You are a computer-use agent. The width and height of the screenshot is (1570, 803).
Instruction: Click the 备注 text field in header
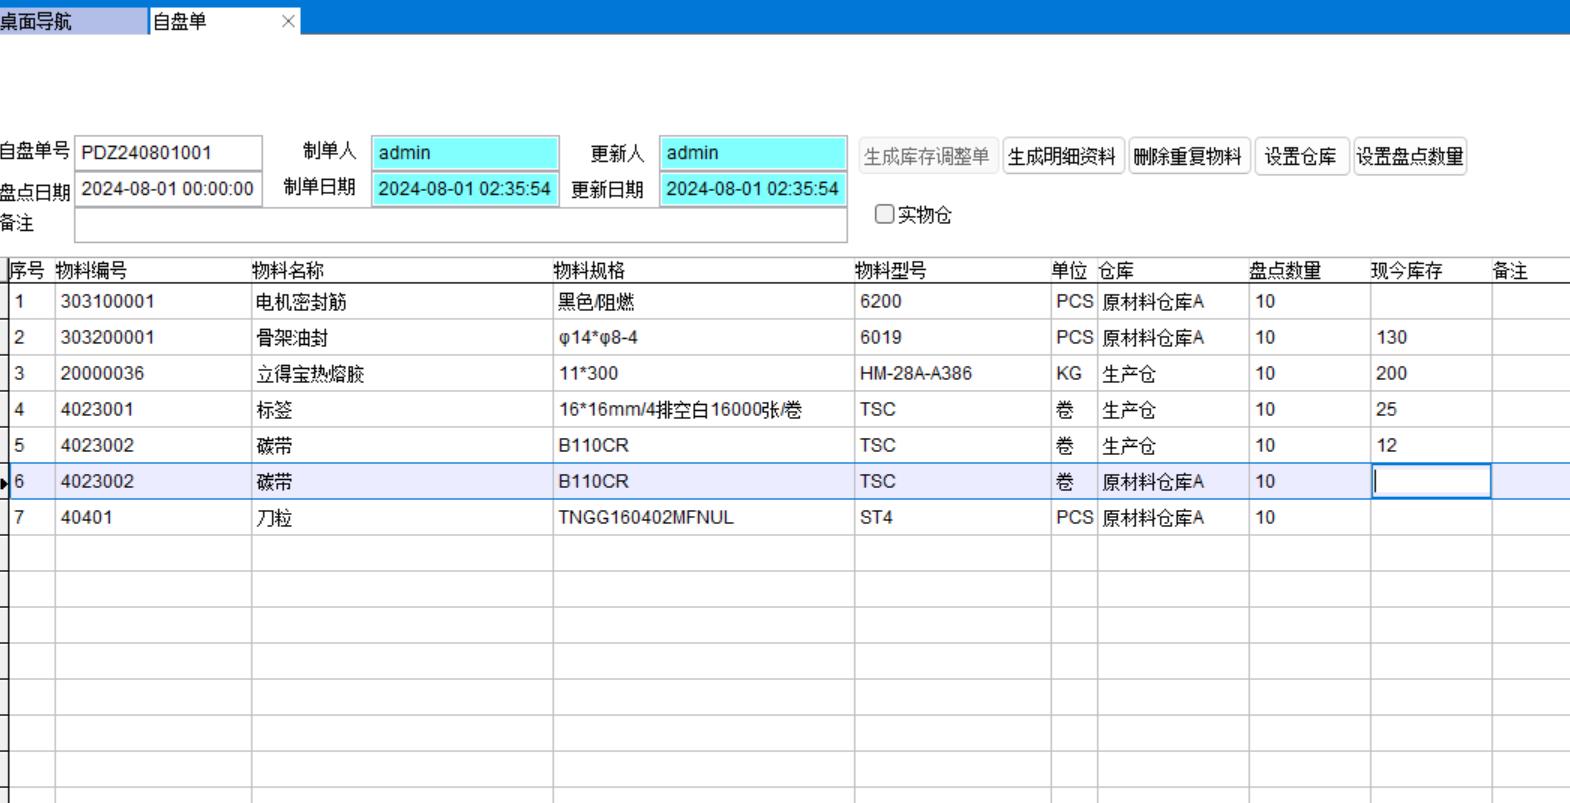(460, 225)
